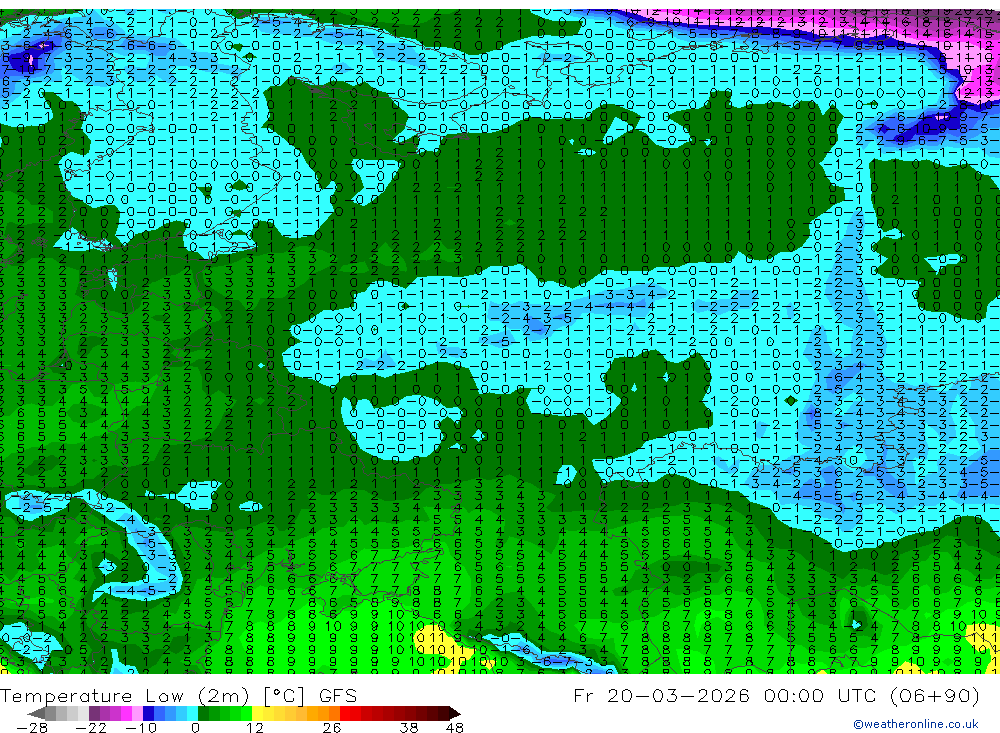The image size is (1000, 733).
Task: Click the gray left arrow end of legend
Action: (36, 713)
